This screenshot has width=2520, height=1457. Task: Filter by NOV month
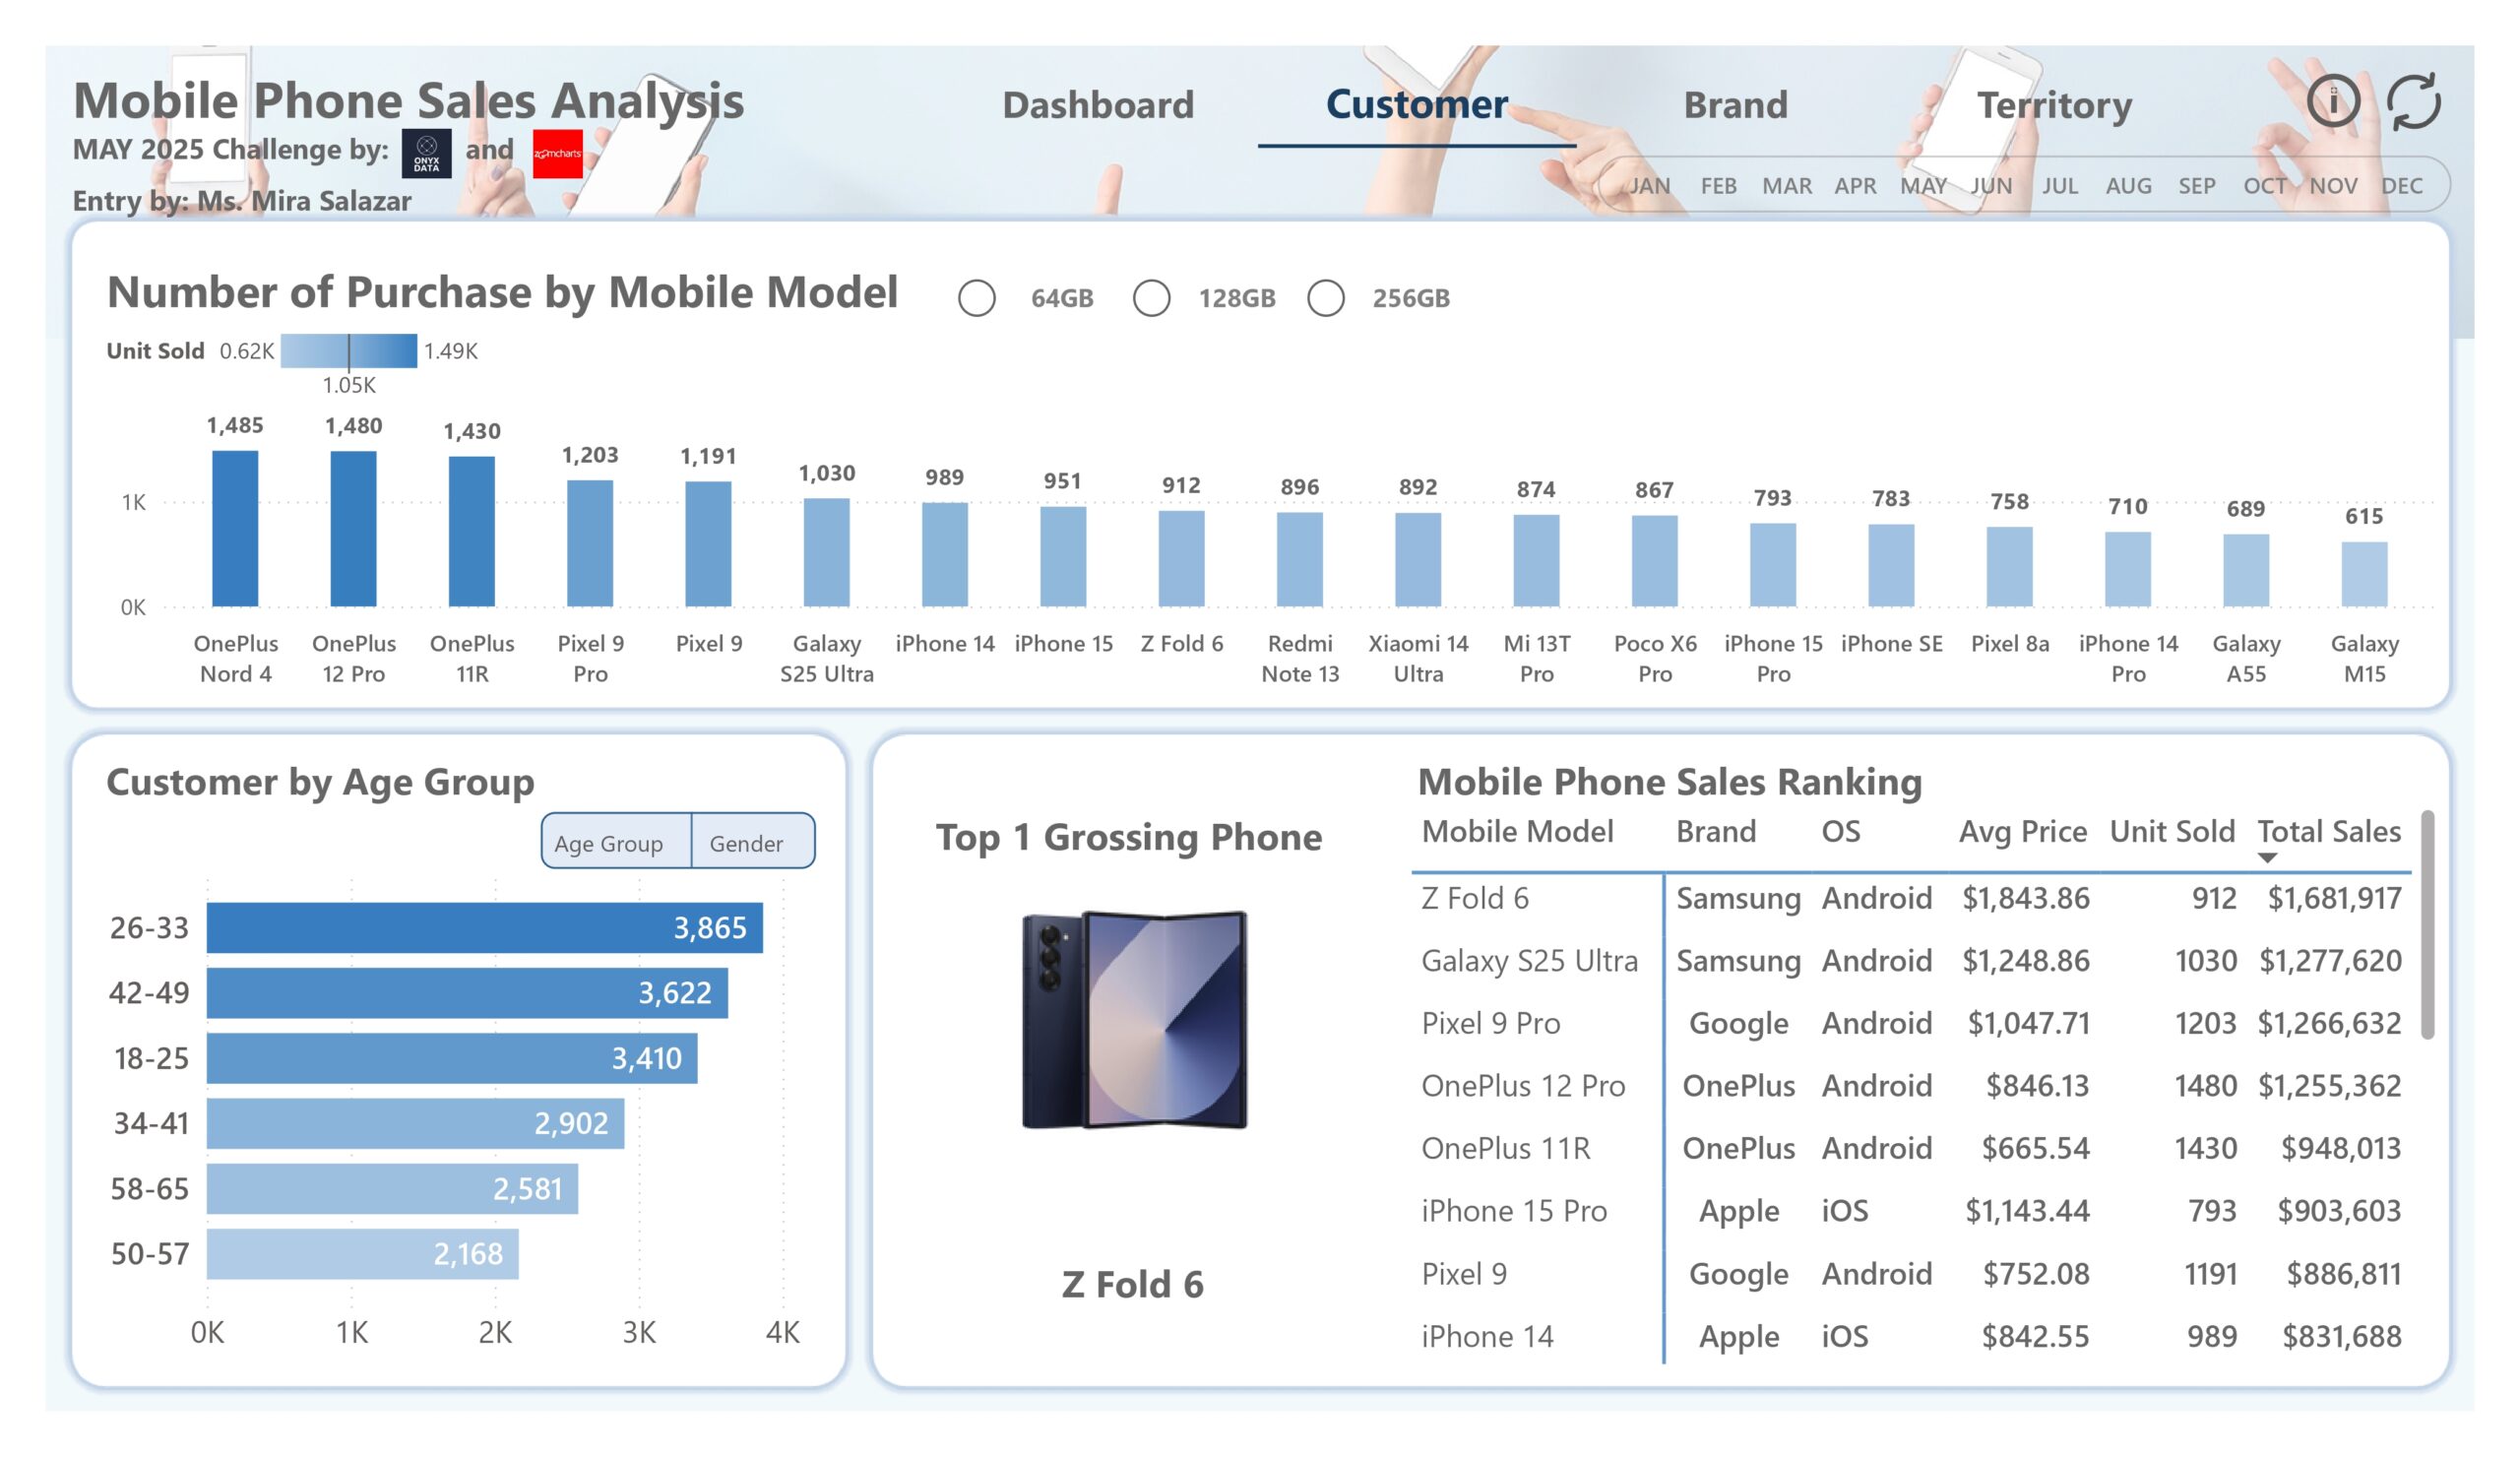tap(2333, 186)
